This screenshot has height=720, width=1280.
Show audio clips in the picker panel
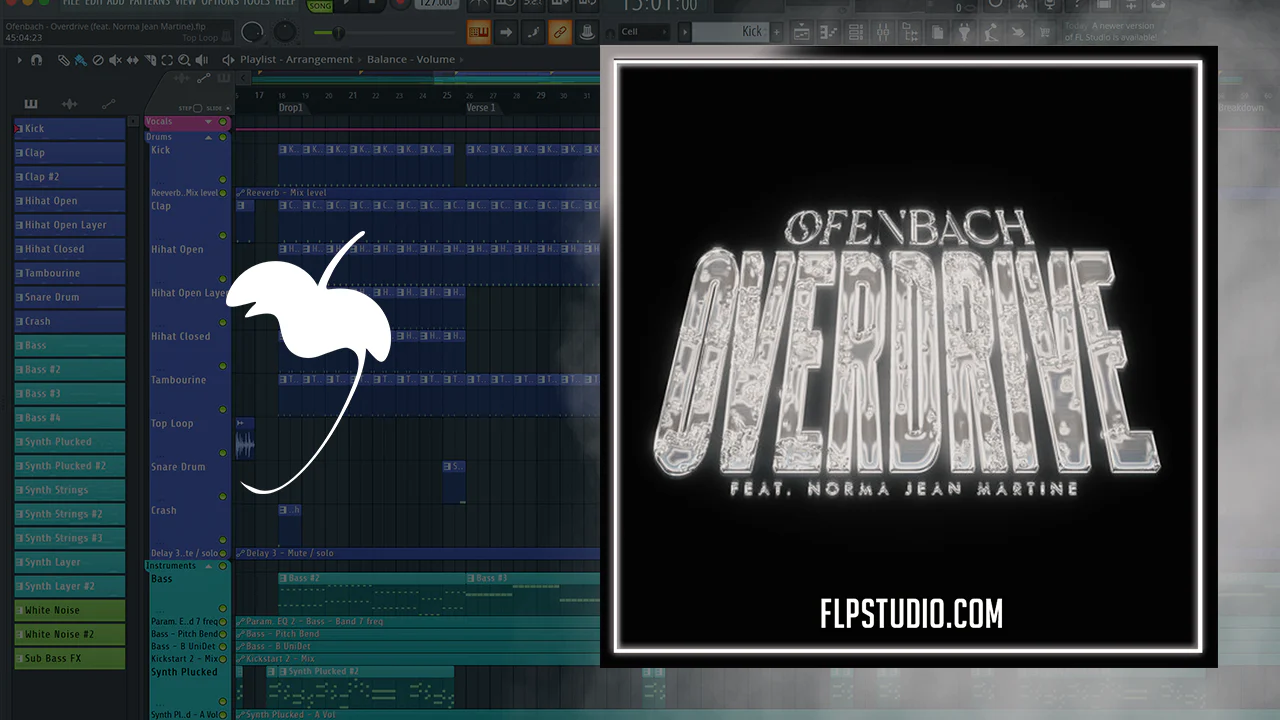point(69,104)
